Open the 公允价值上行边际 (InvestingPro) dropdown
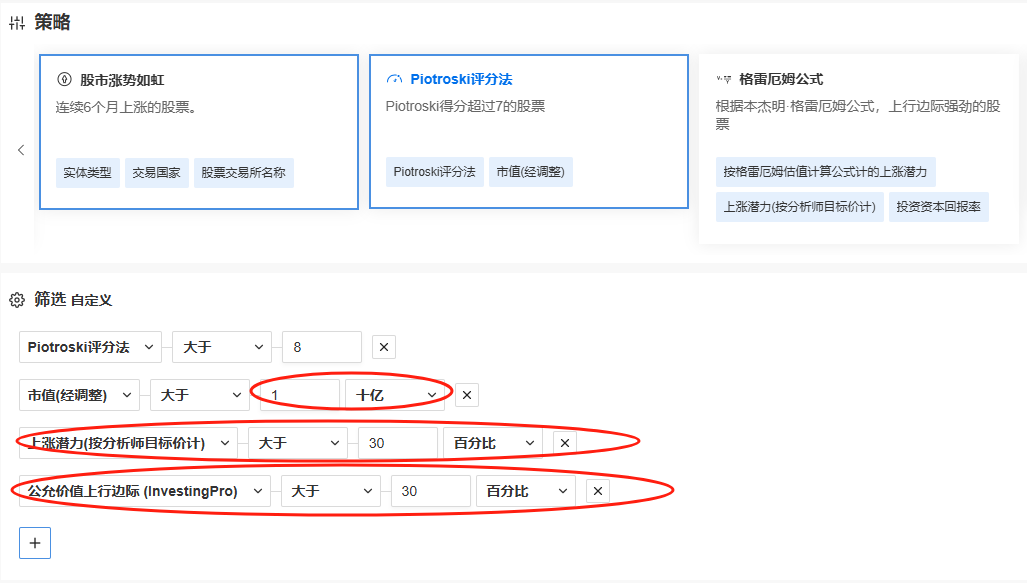This screenshot has height=583, width=1027. tap(144, 491)
